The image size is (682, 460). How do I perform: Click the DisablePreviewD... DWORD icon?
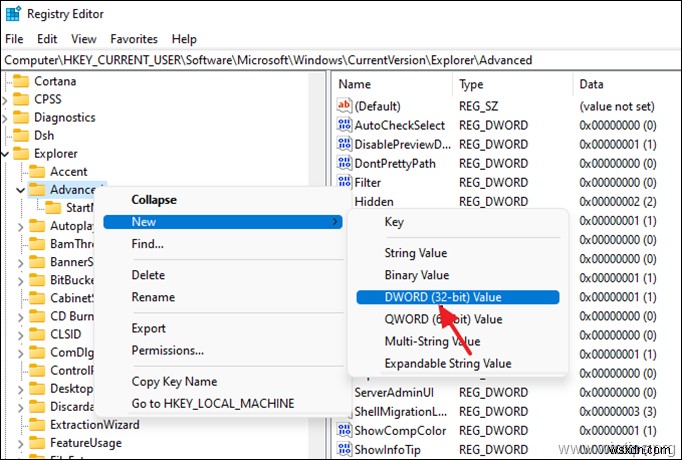tap(344, 144)
